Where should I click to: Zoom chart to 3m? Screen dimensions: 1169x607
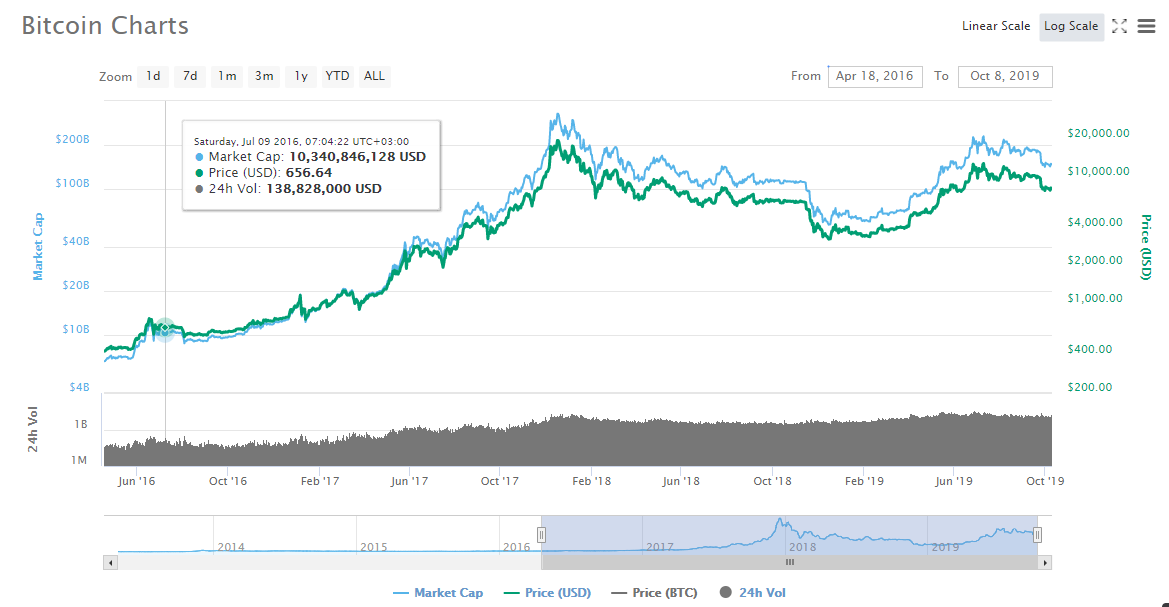(x=264, y=76)
